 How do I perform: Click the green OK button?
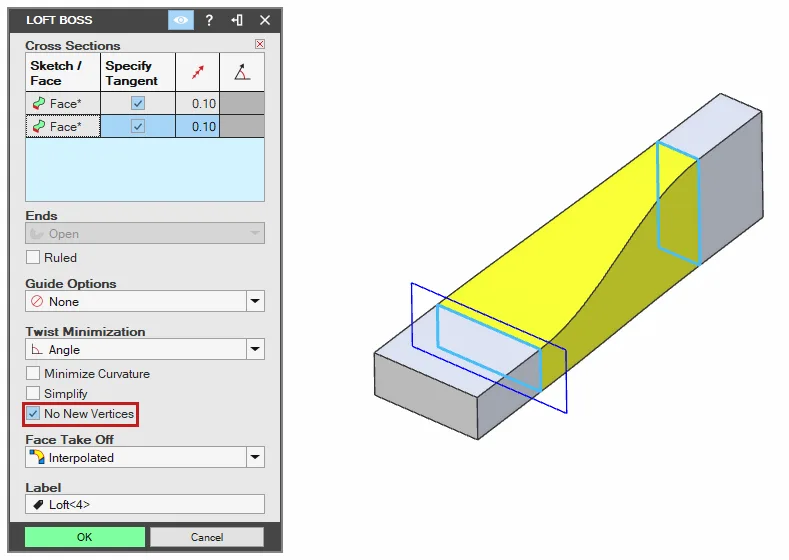[x=85, y=537]
